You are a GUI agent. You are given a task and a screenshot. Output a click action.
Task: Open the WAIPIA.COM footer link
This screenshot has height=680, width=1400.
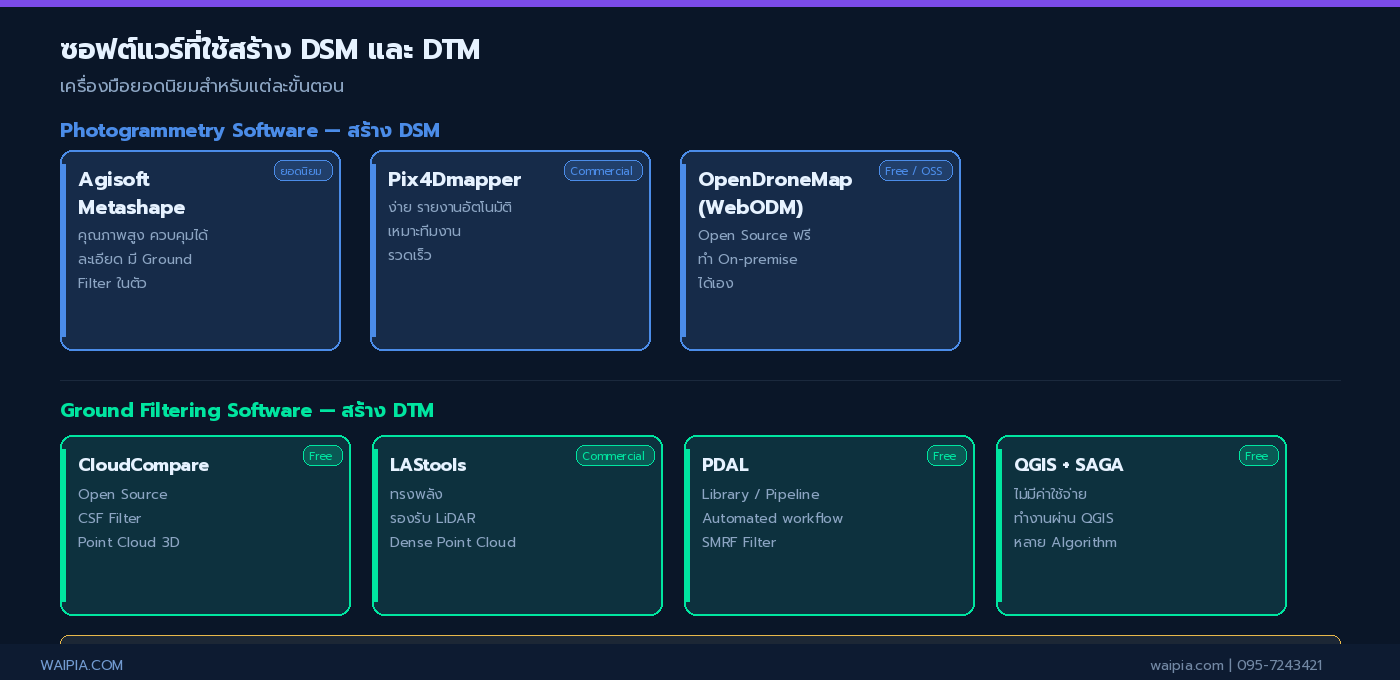click(x=82, y=665)
